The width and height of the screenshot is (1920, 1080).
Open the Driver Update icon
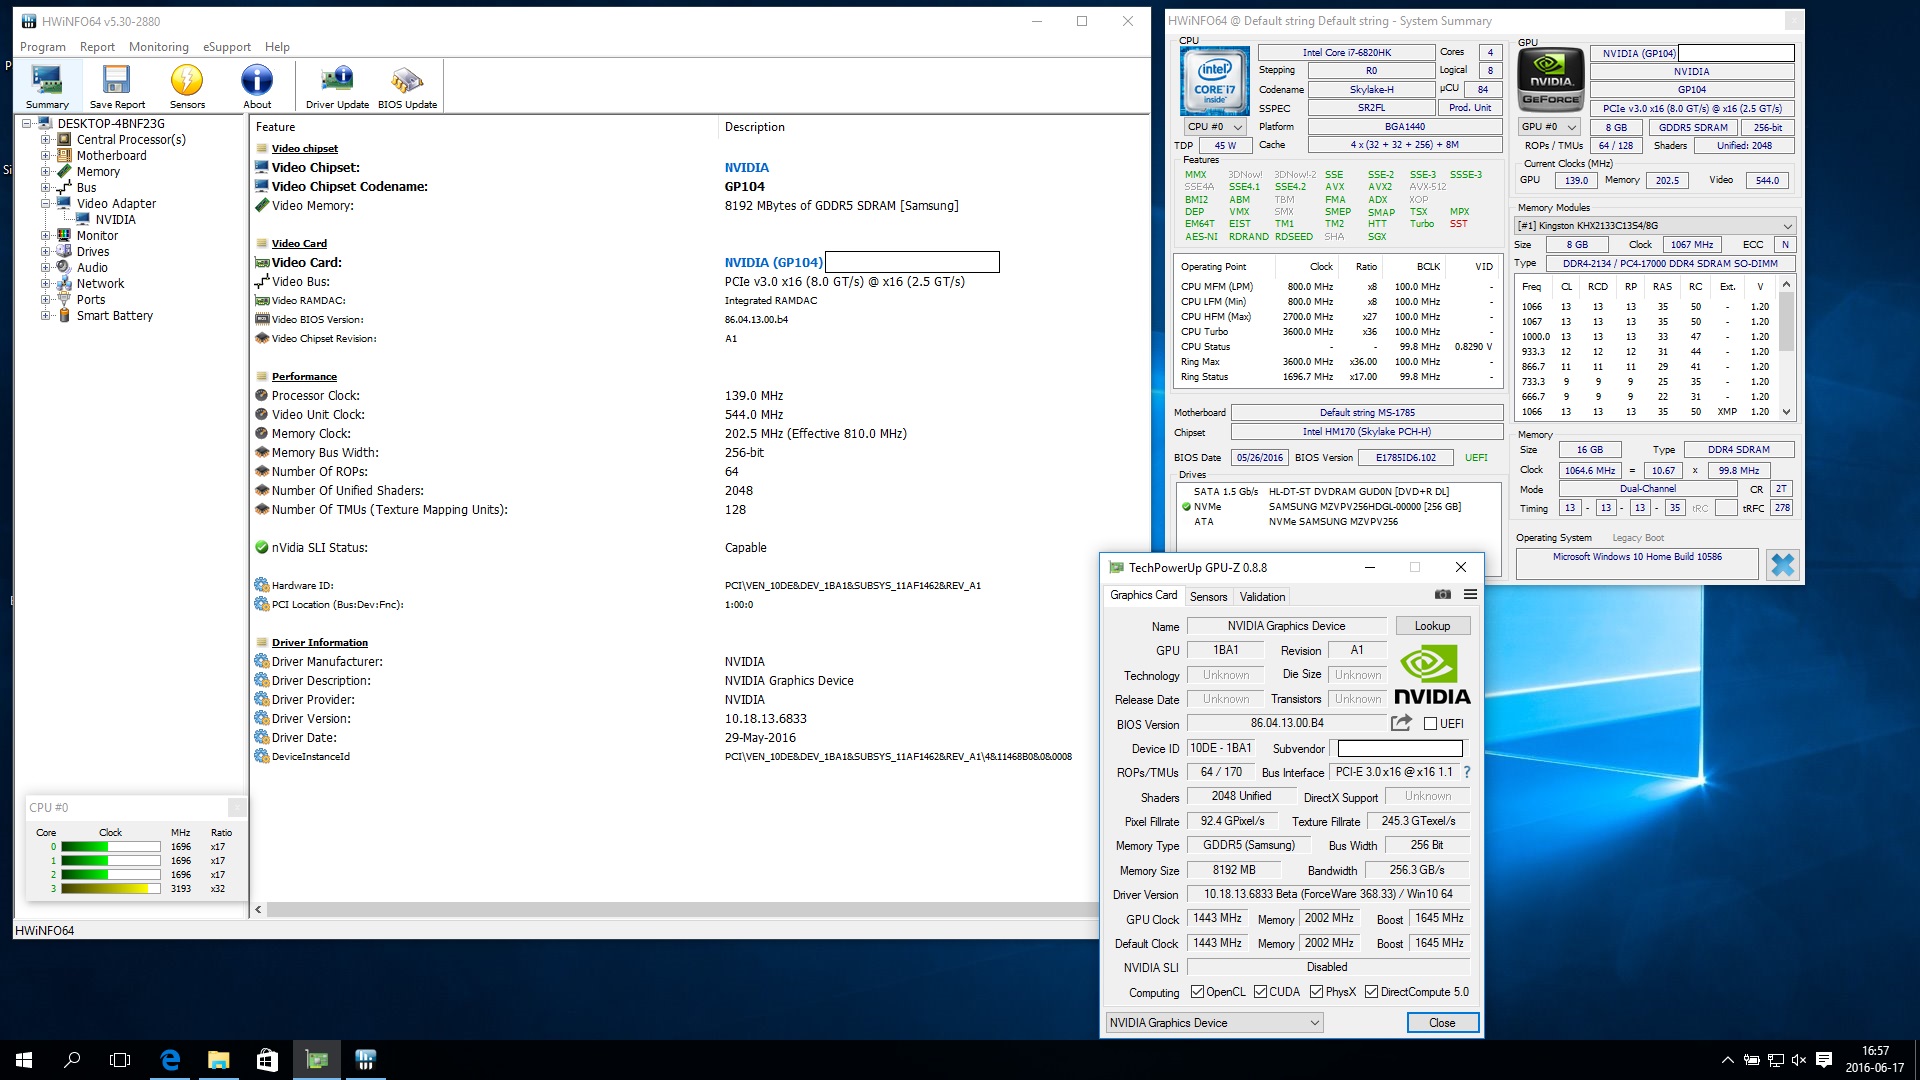click(337, 85)
